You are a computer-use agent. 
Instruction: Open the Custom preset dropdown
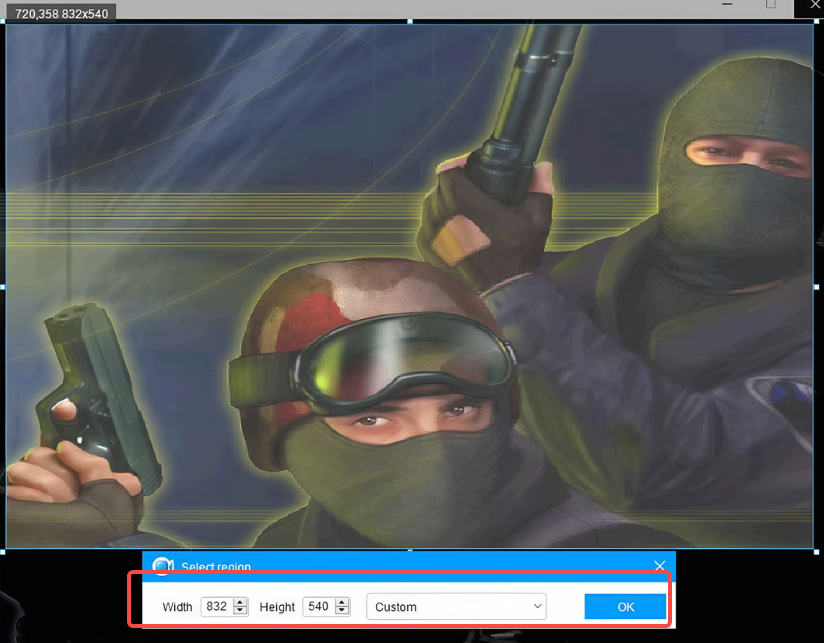pos(456,607)
